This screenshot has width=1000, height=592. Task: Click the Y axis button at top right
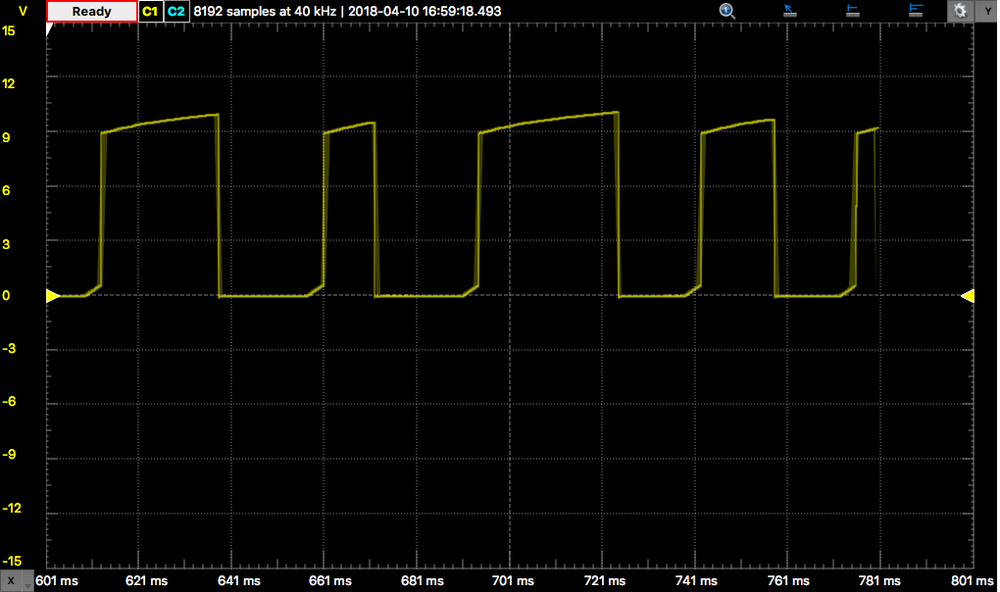987,11
